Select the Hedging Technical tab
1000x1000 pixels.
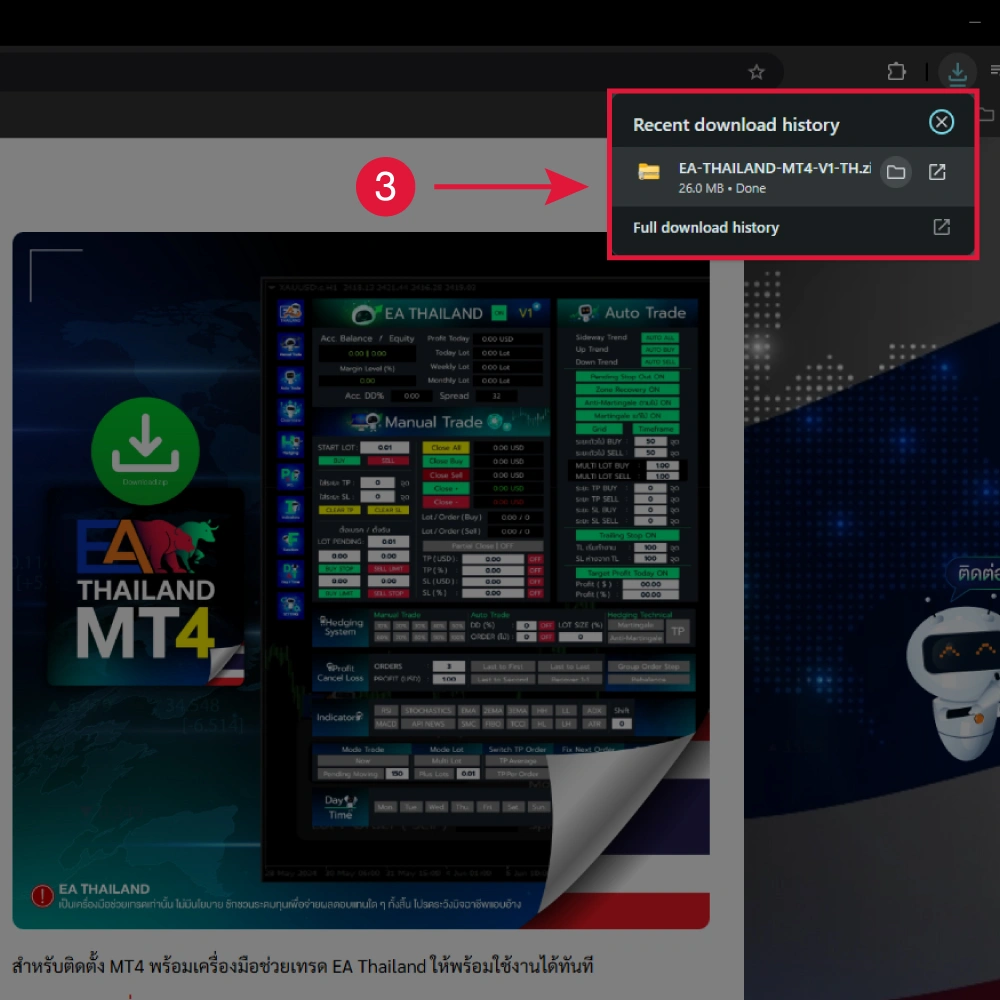(x=639, y=615)
